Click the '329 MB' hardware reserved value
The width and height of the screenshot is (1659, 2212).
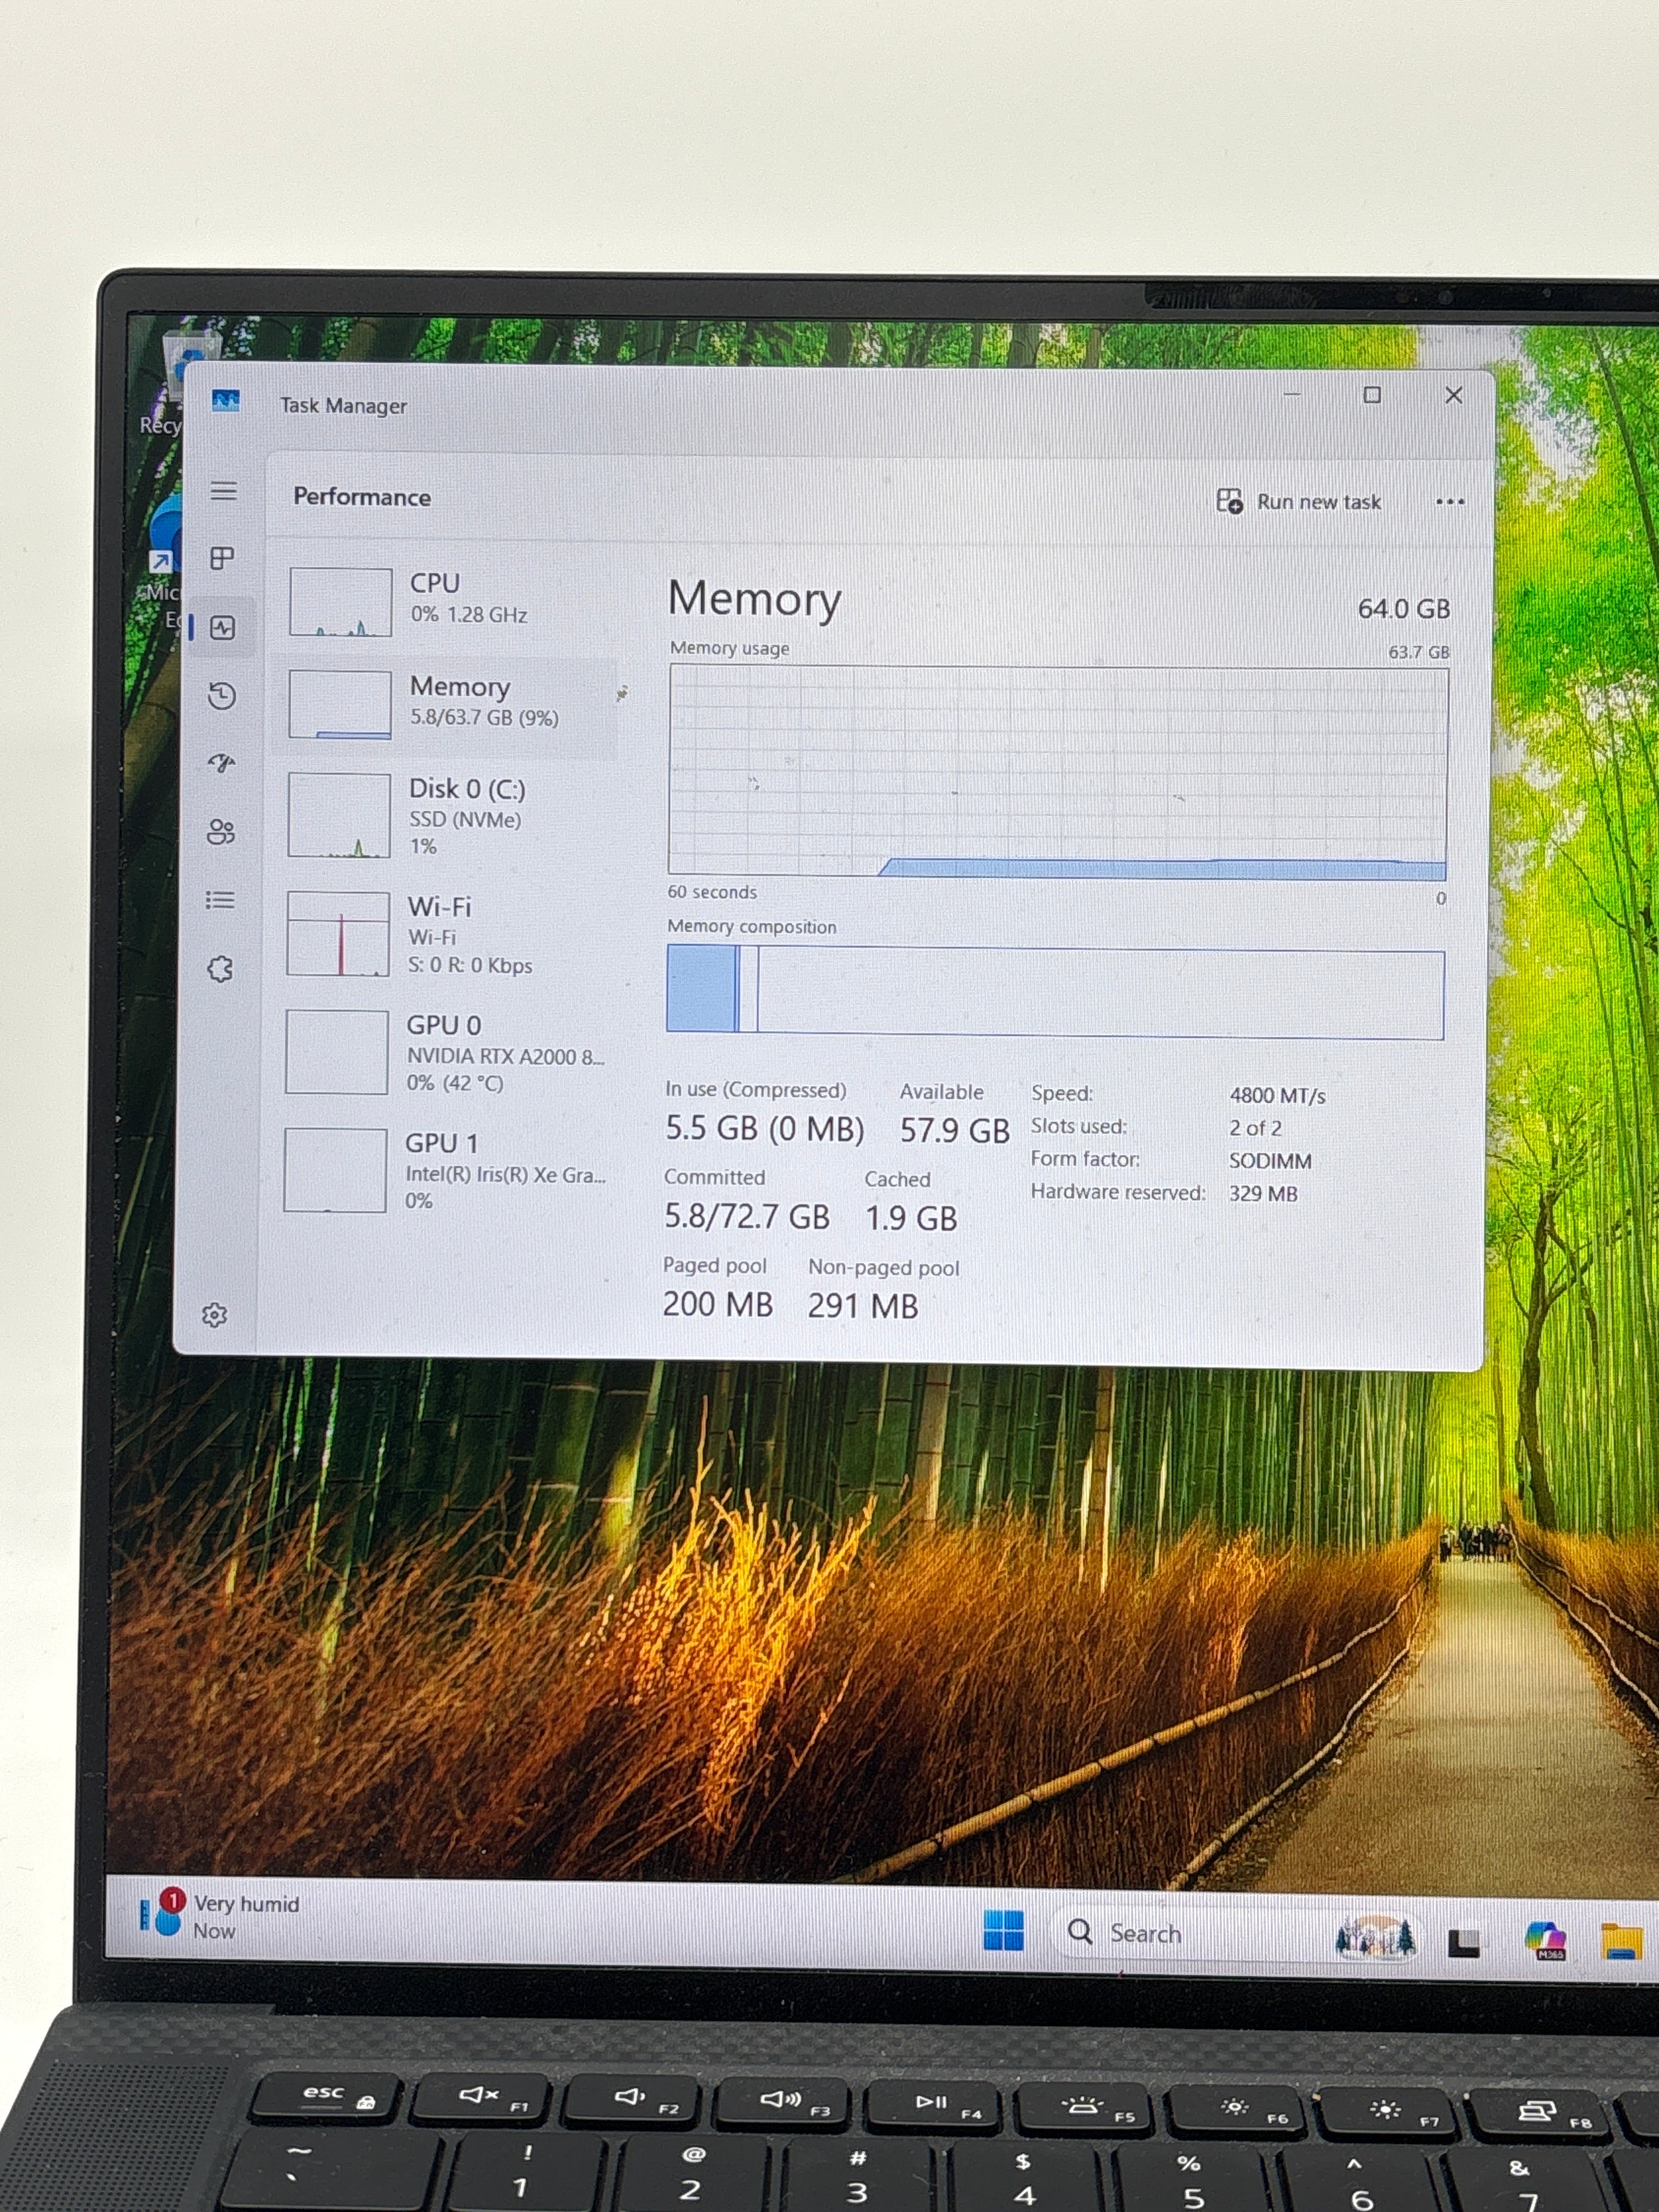[x=1264, y=1194]
